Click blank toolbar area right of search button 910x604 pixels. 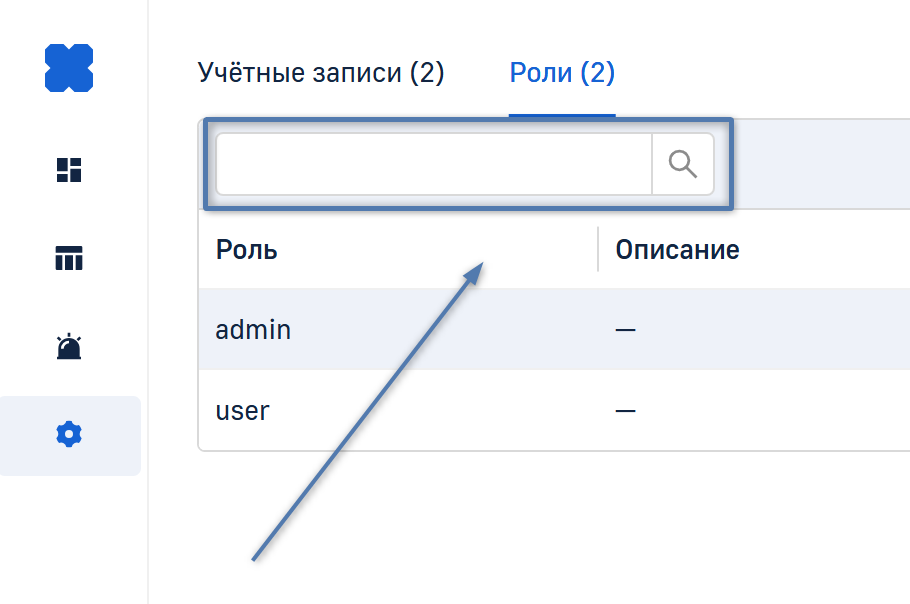(x=820, y=164)
